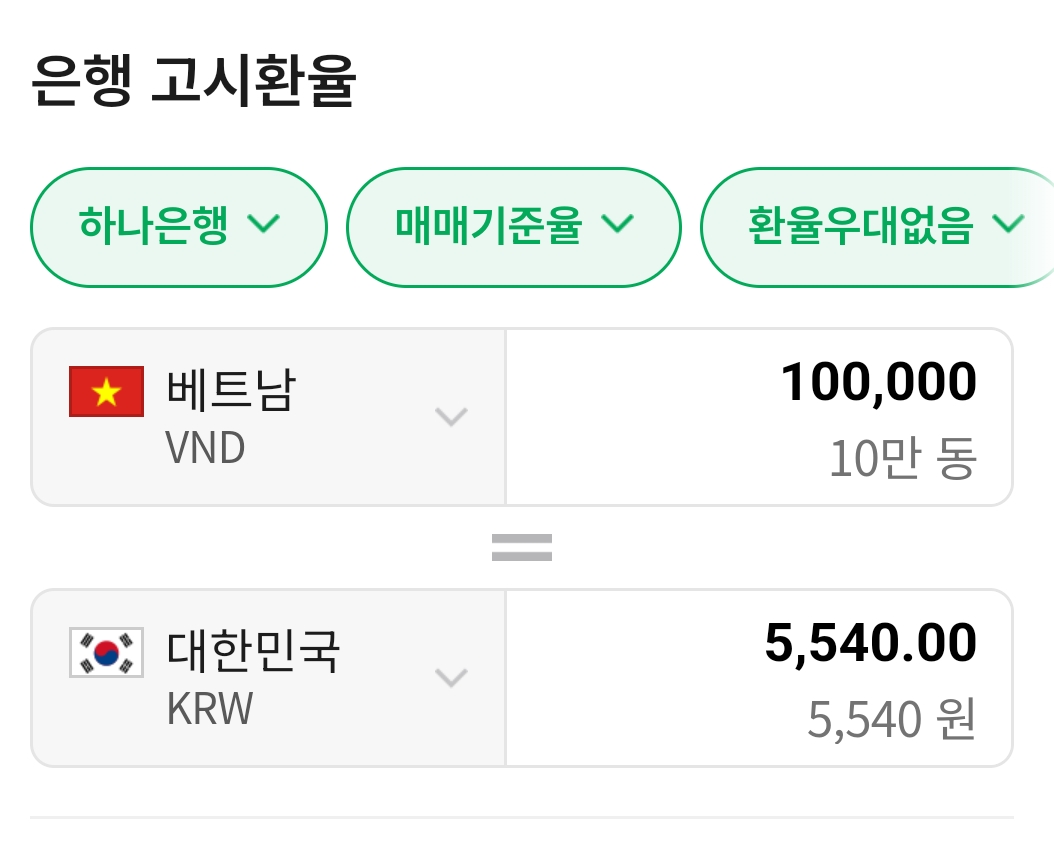This screenshot has height=851, width=1054.
Task: Click the 베트남 country name label
Action: coord(230,391)
